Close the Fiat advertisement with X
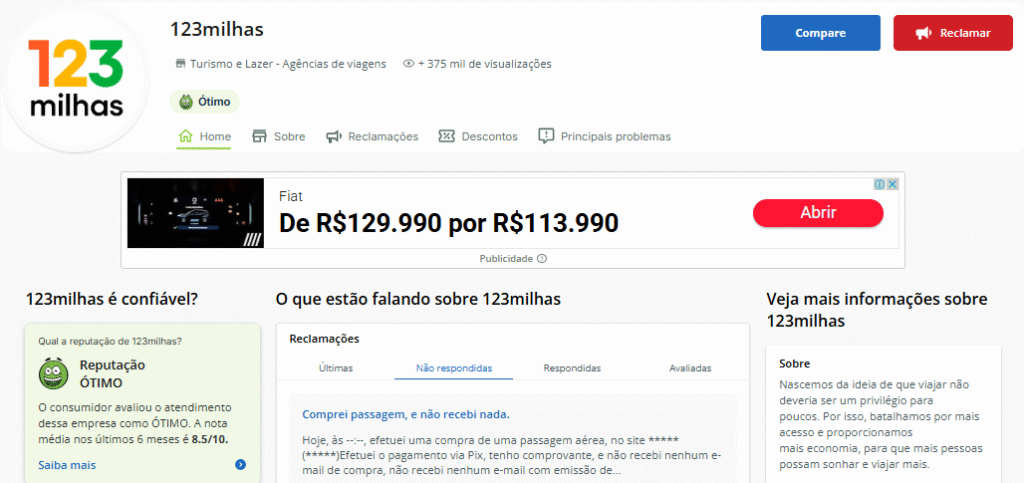Image resolution: width=1024 pixels, height=483 pixels. click(x=892, y=185)
